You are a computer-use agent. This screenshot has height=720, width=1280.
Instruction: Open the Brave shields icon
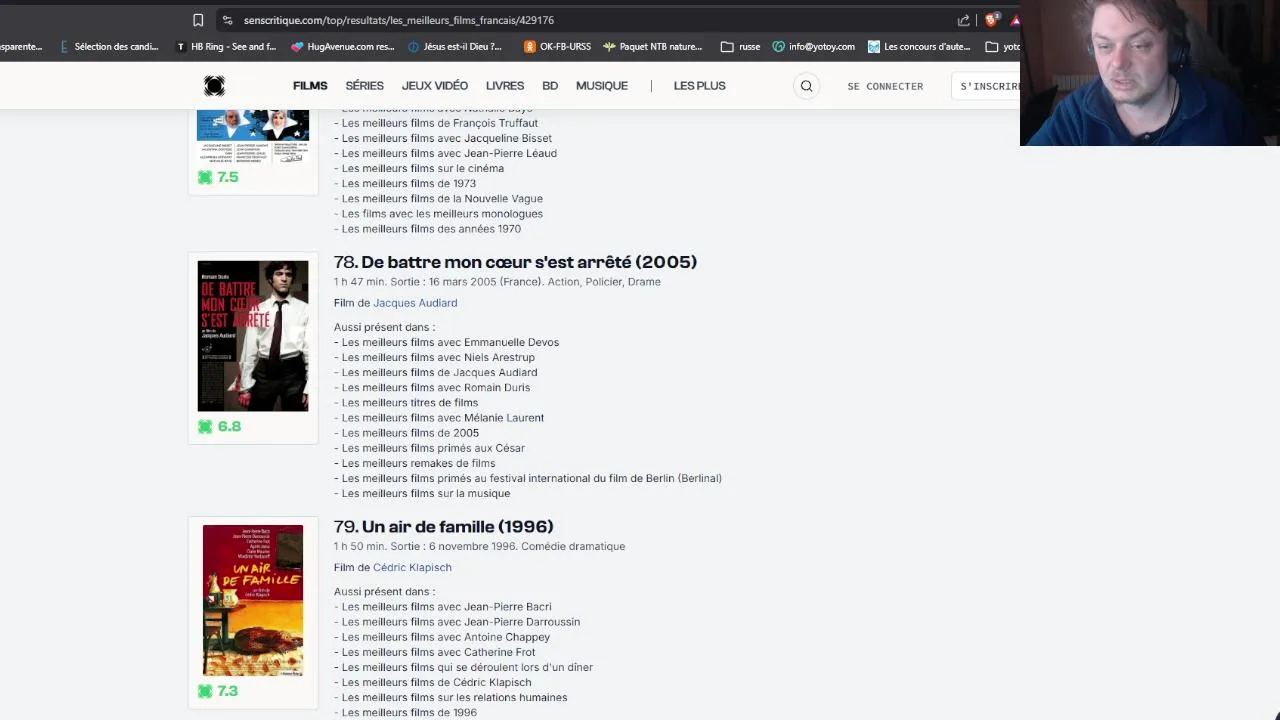tap(992, 20)
